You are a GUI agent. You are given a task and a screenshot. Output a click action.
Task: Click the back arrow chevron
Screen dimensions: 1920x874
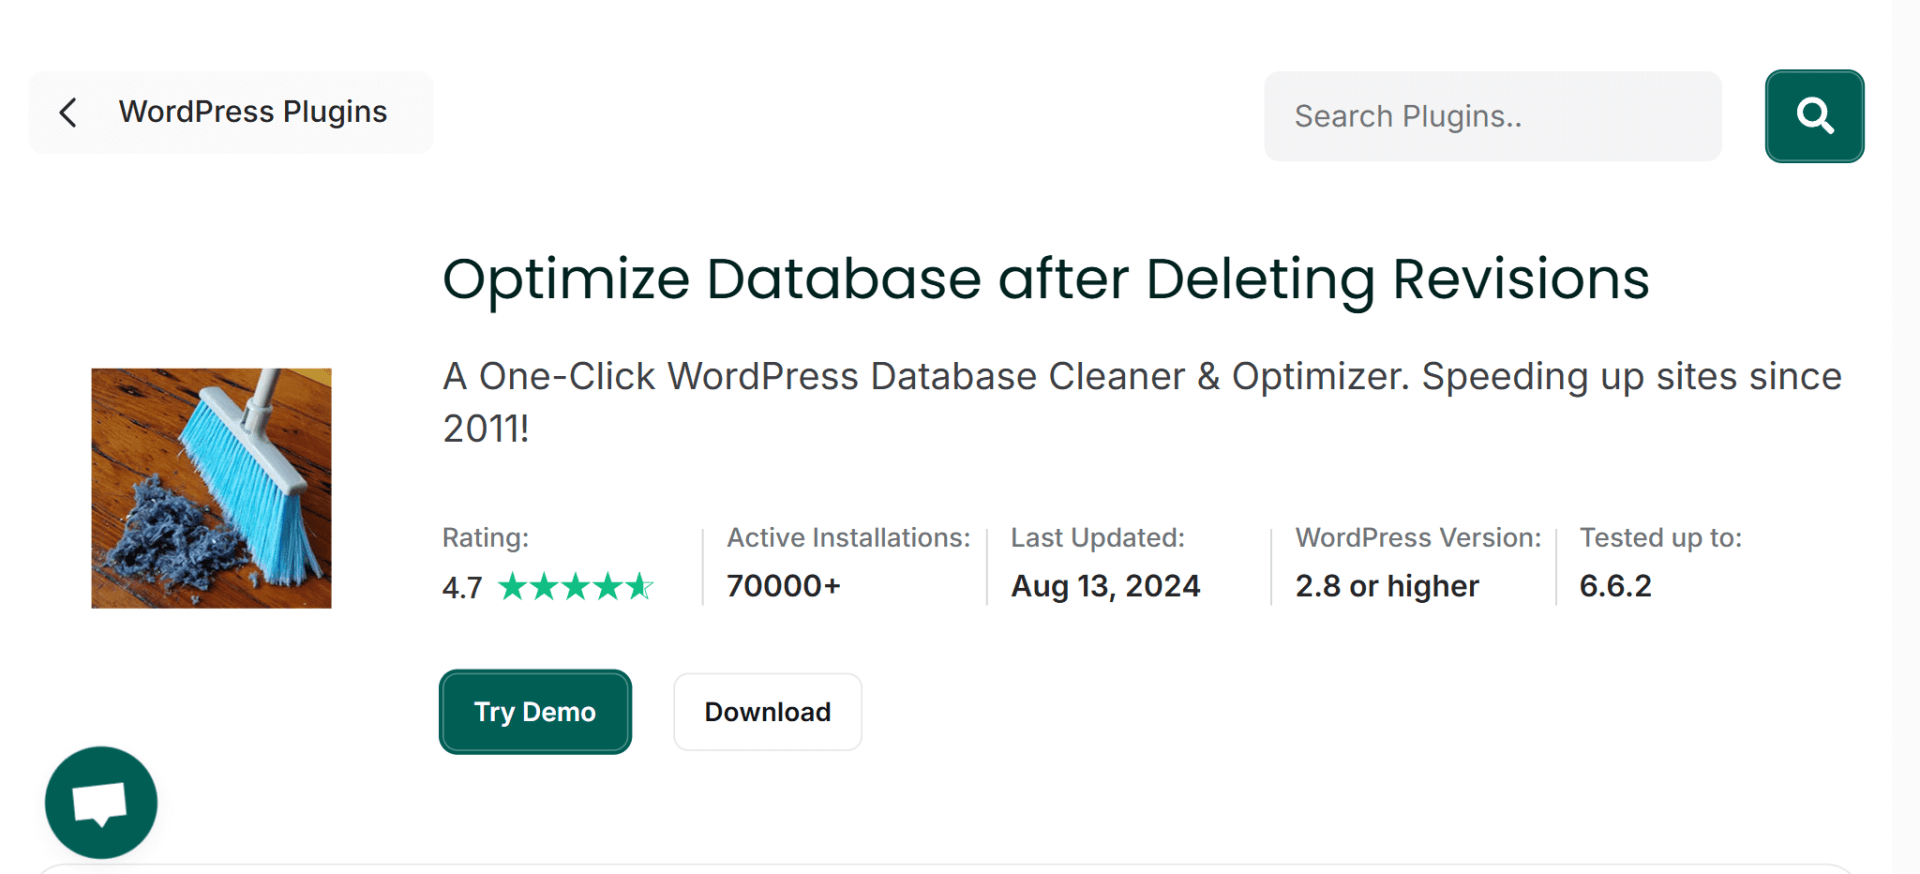pyautogui.click(x=67, y=112)
